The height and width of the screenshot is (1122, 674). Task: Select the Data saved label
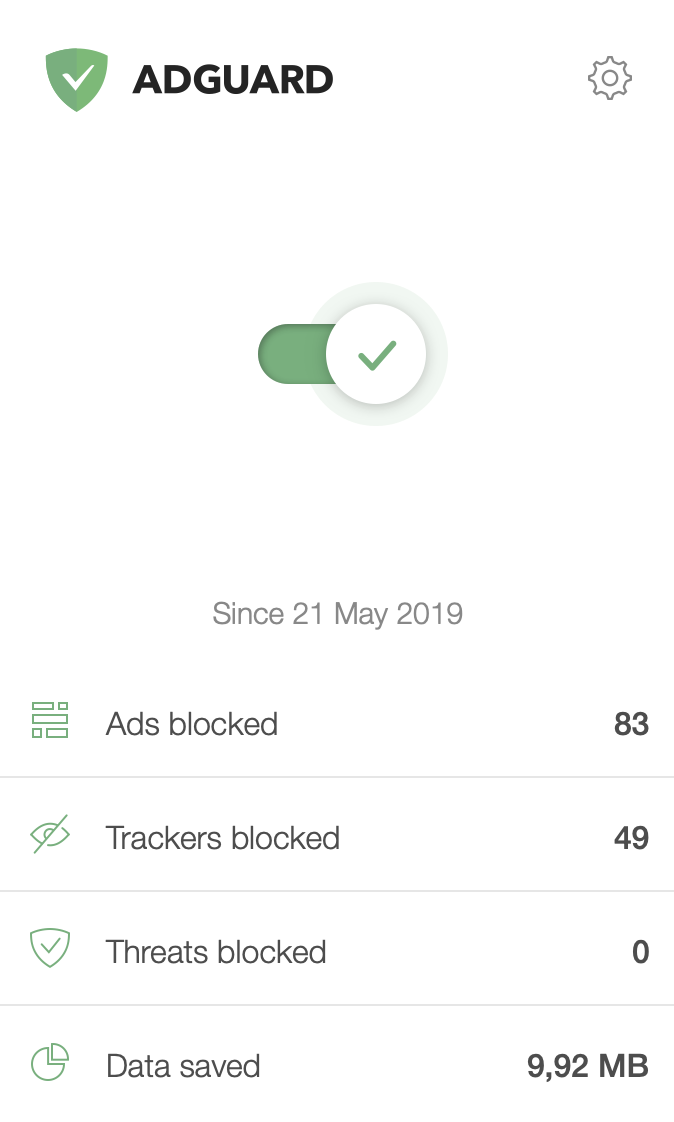183,1065
